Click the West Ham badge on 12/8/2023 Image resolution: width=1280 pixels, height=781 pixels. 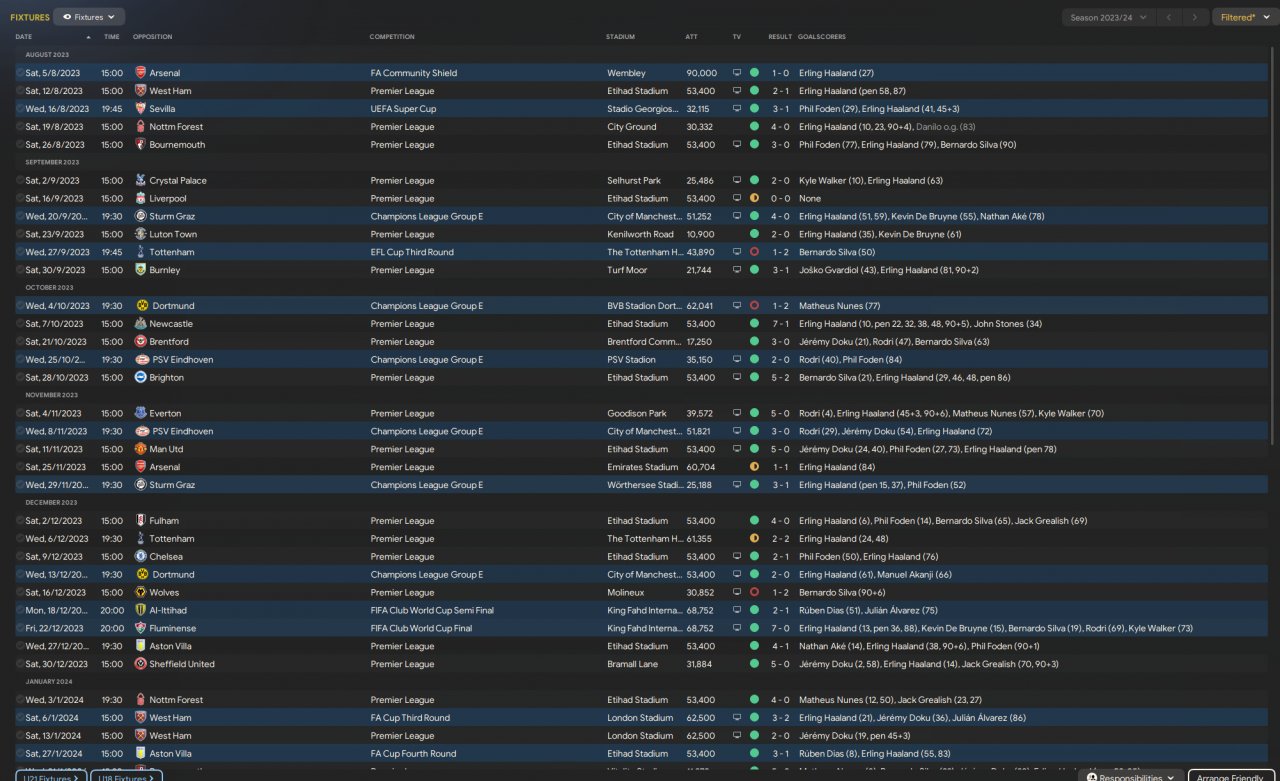click(x=140, y=91)
